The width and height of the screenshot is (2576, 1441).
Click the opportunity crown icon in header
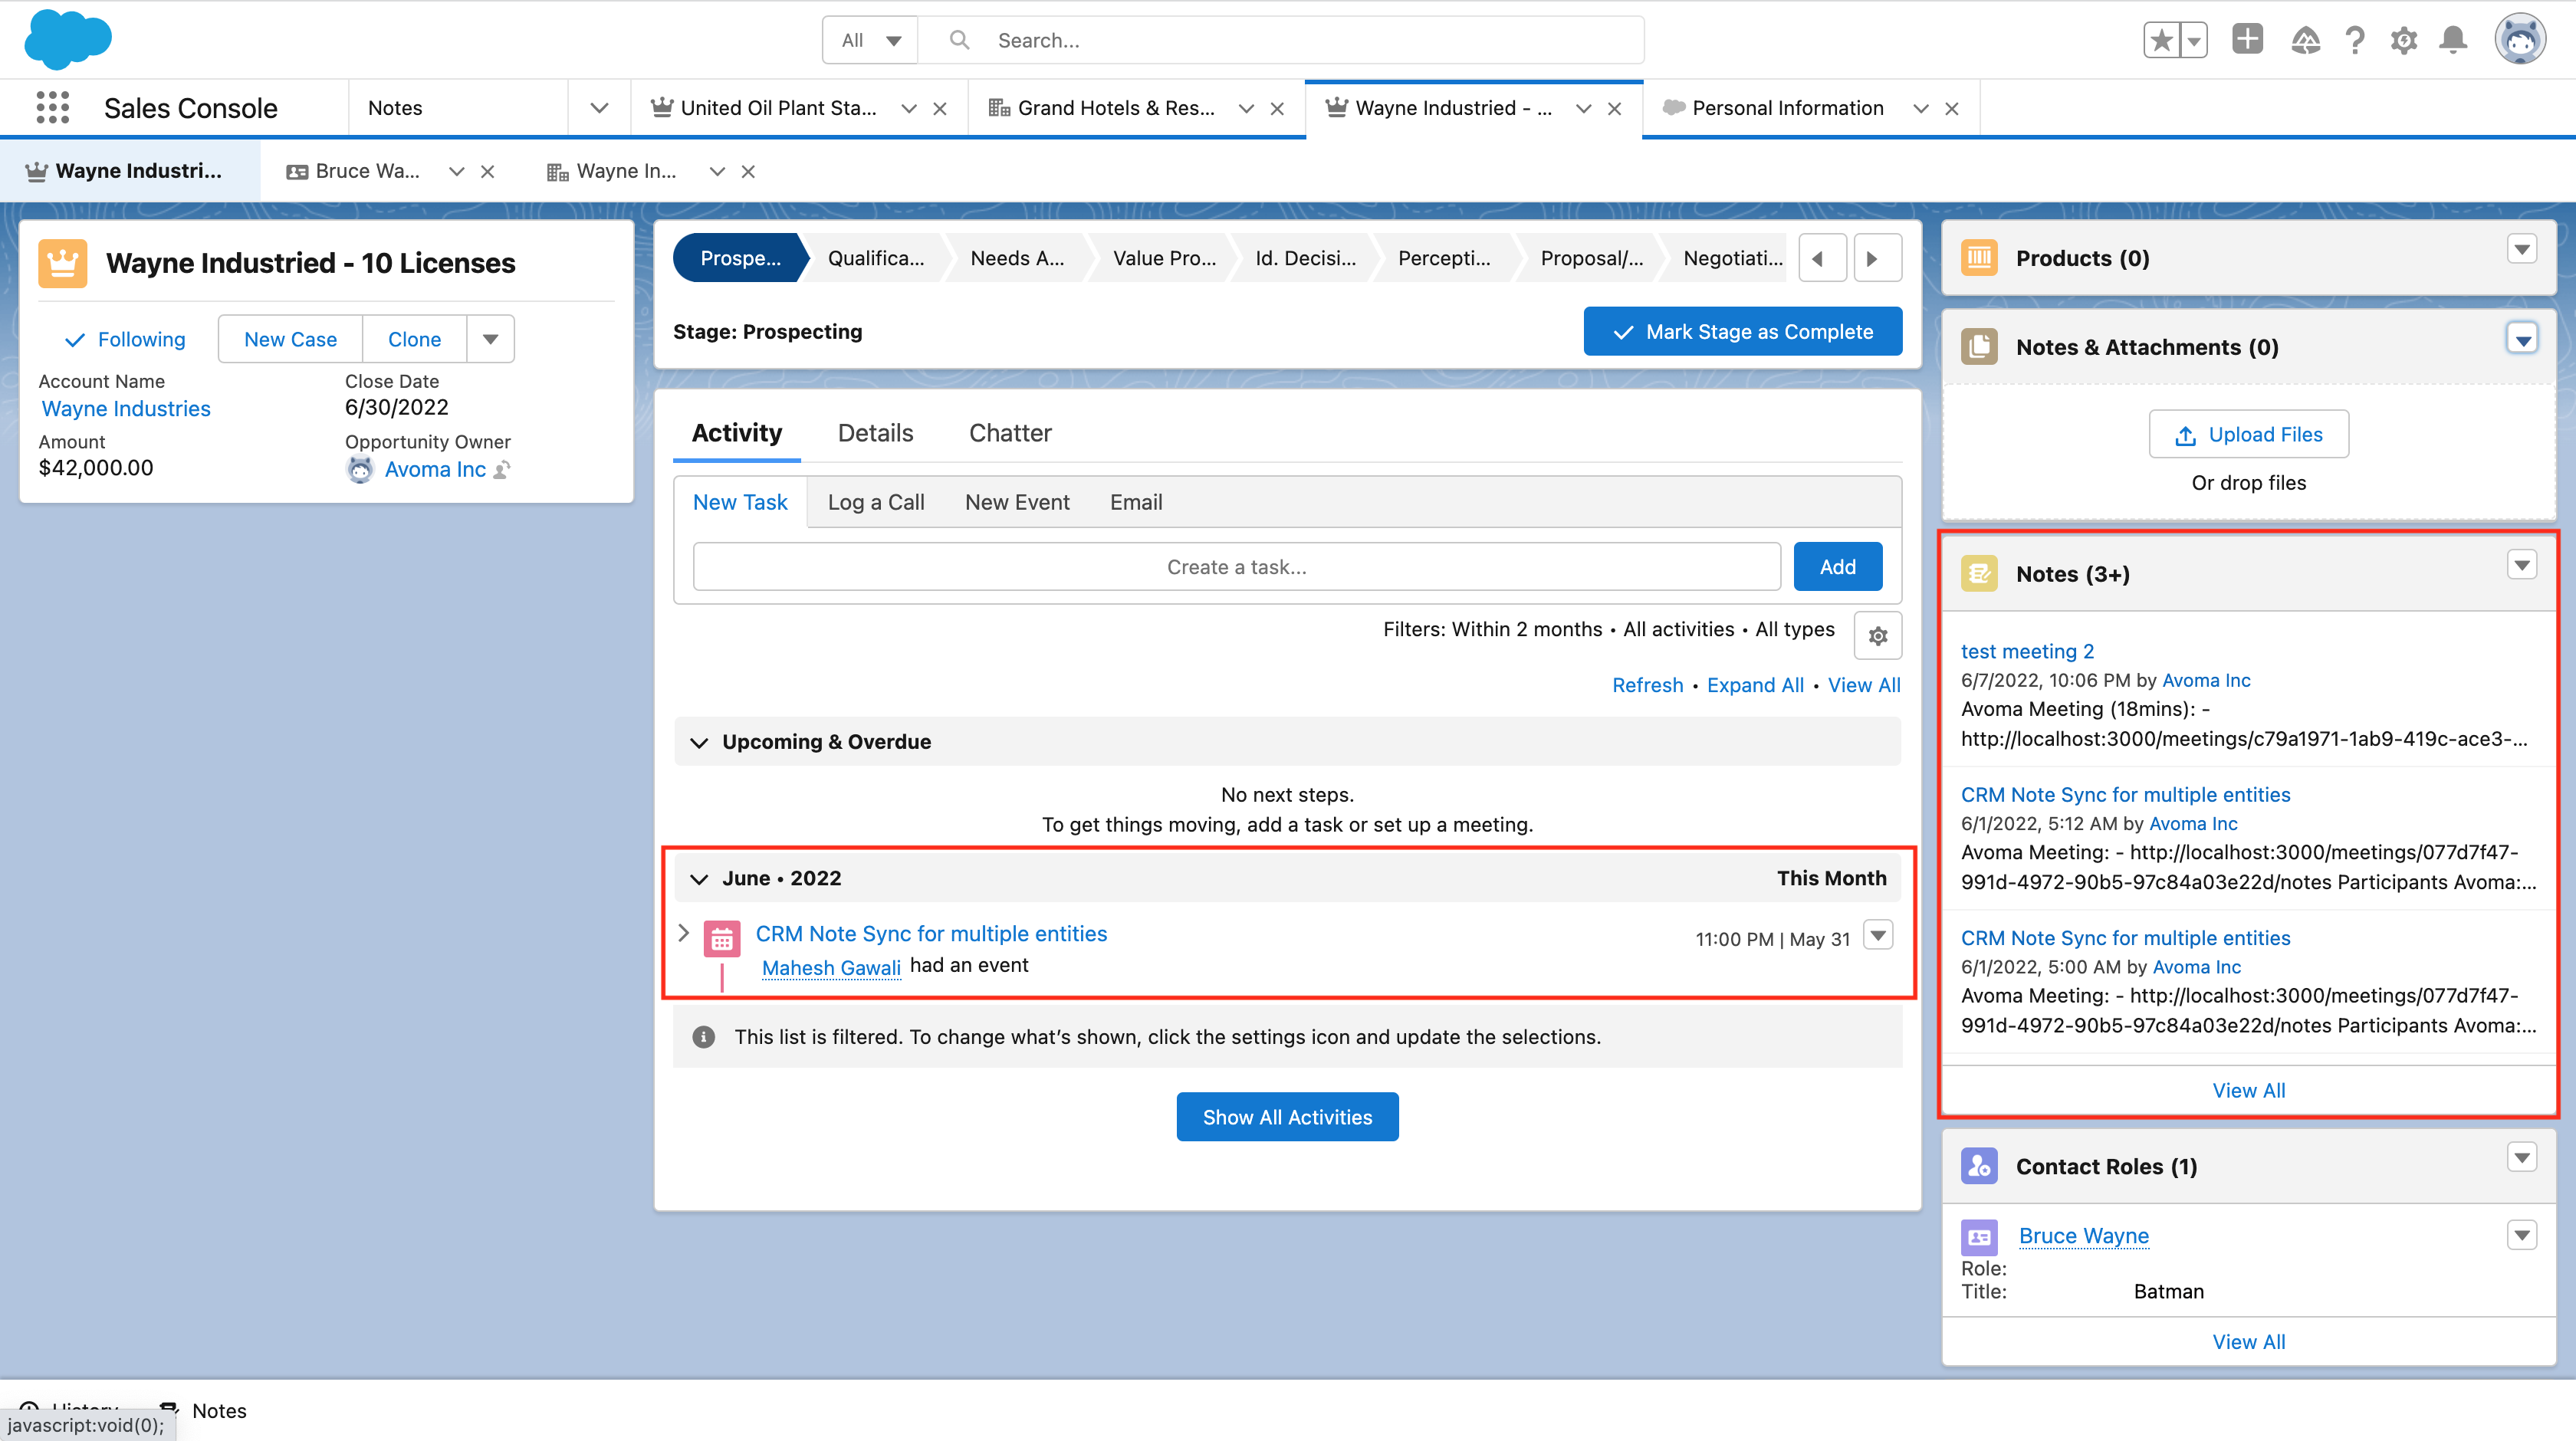[x=62, y=263]
